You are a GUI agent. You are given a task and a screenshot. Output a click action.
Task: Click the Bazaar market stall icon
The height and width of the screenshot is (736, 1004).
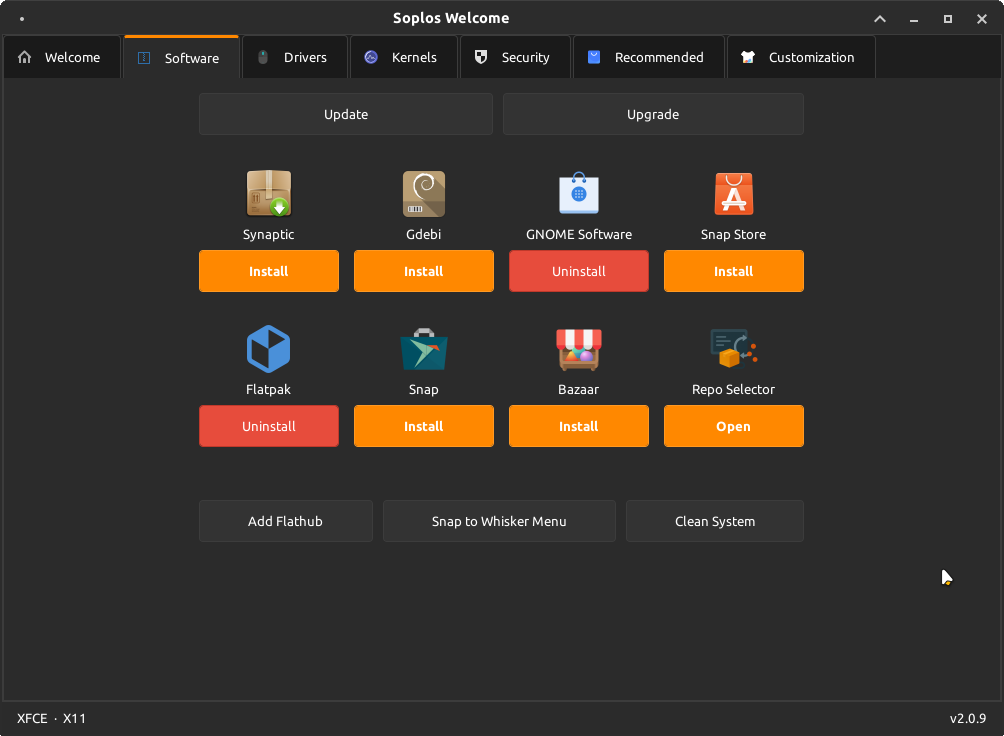(x=579, y=349)
